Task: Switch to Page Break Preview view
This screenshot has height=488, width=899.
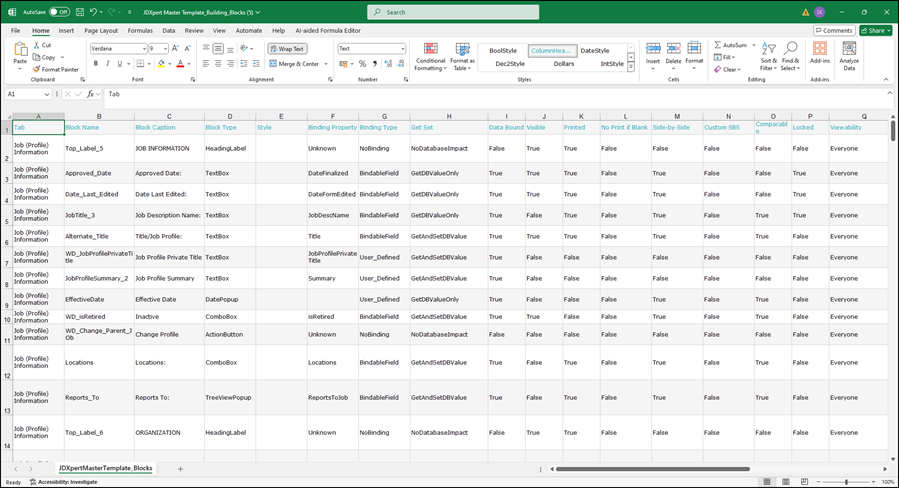Action: click(804, 482)
